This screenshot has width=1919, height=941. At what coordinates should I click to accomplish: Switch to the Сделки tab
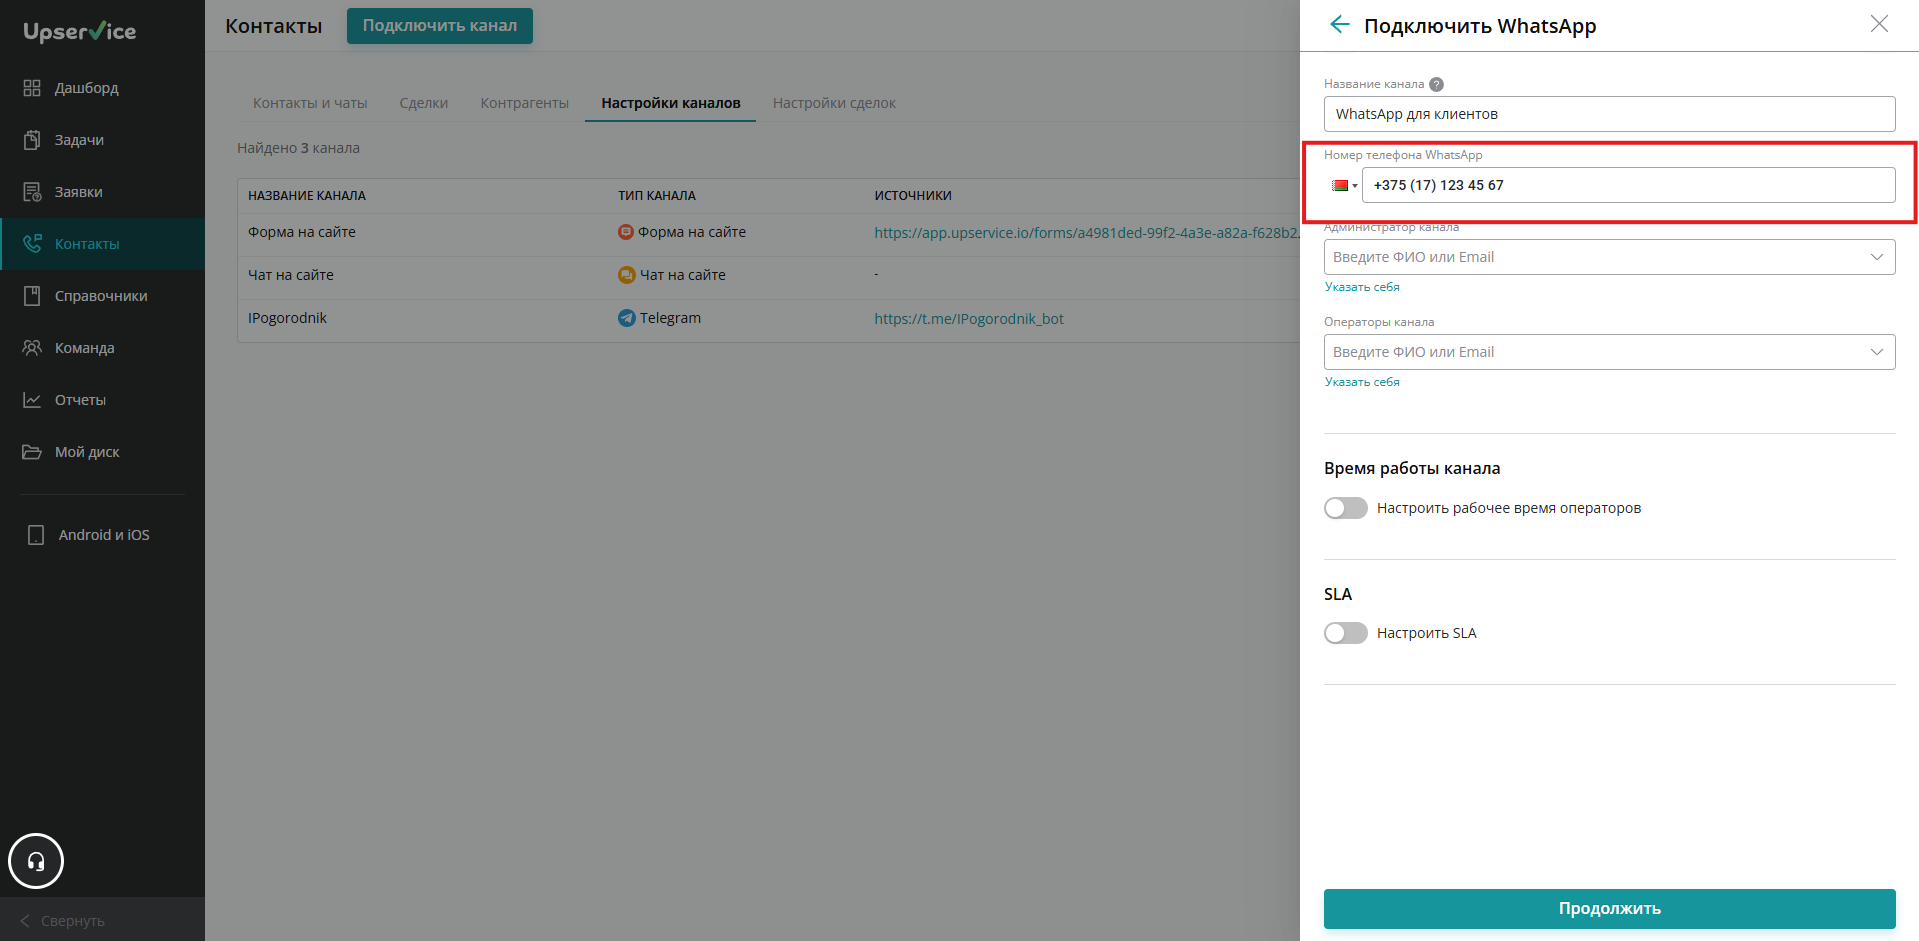pos(424,103)
